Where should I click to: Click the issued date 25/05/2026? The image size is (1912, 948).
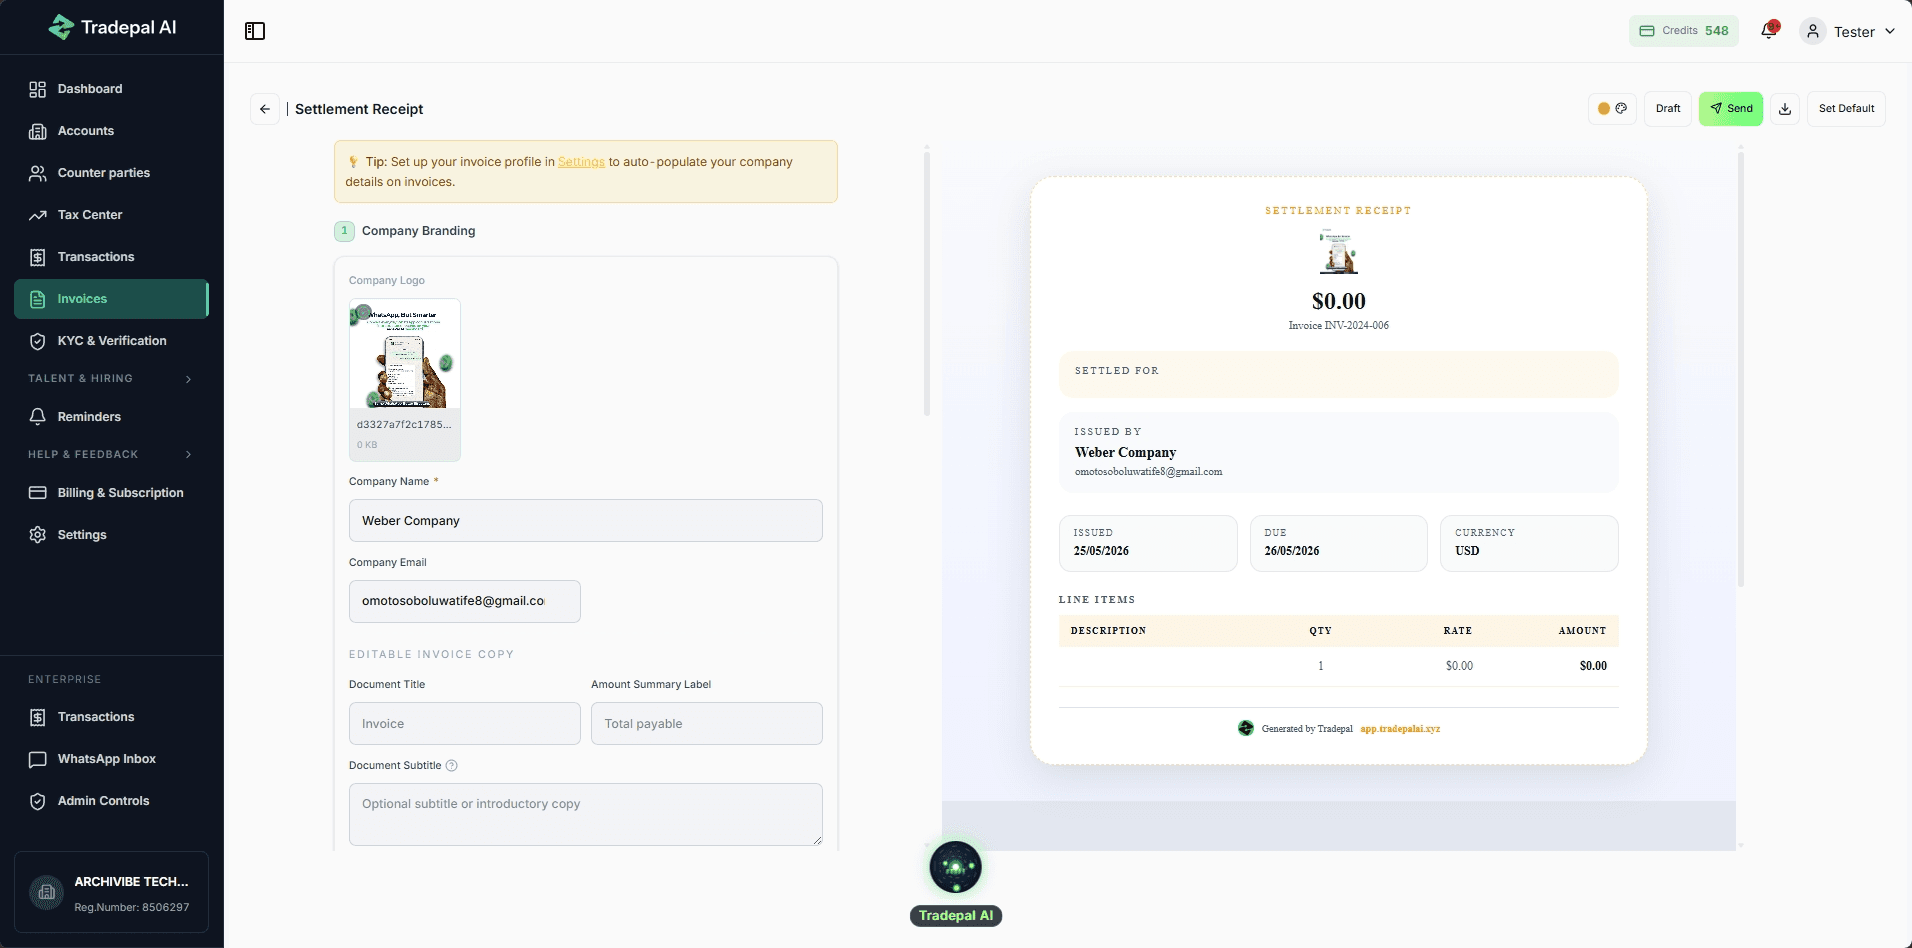click(1101, 552)
